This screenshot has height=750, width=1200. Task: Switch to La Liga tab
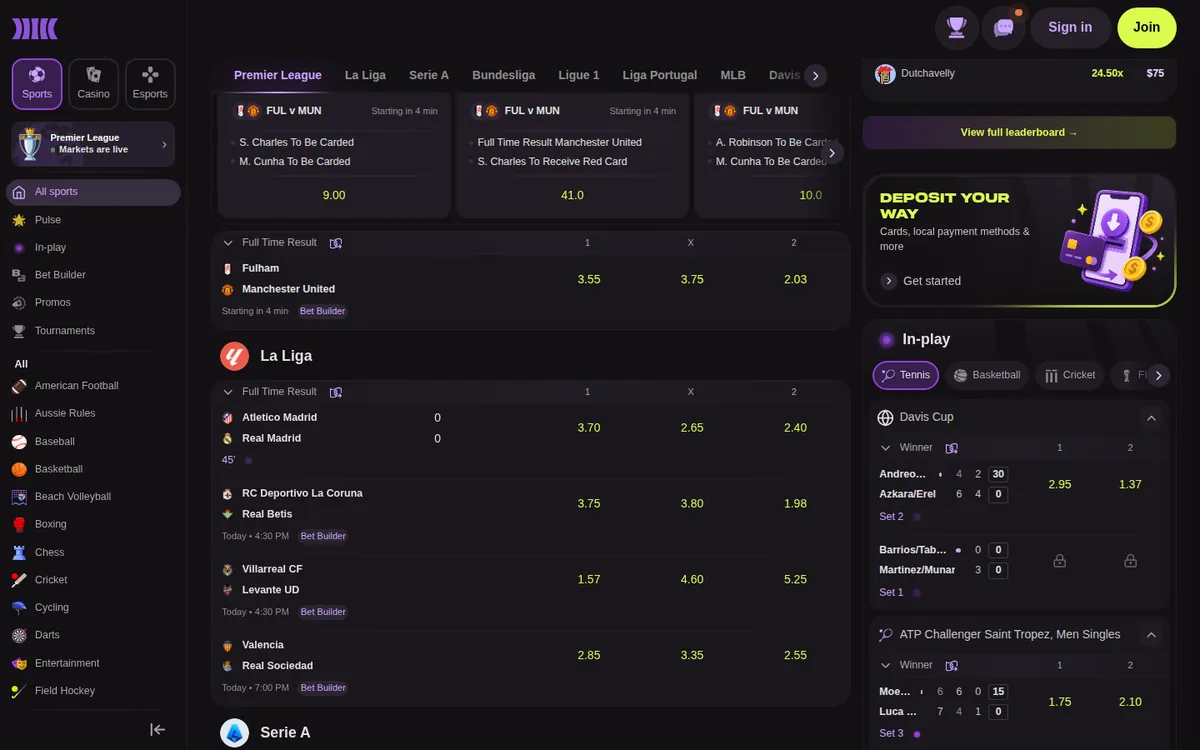coord(365,75)
